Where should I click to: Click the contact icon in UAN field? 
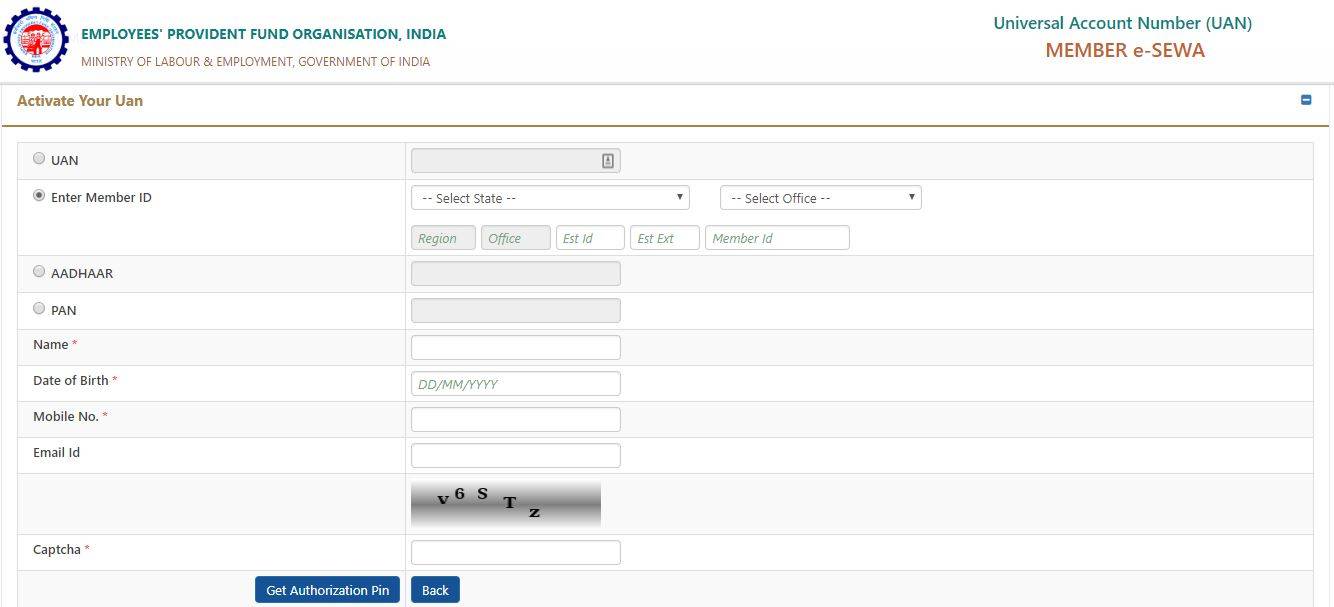click(607, 161)
